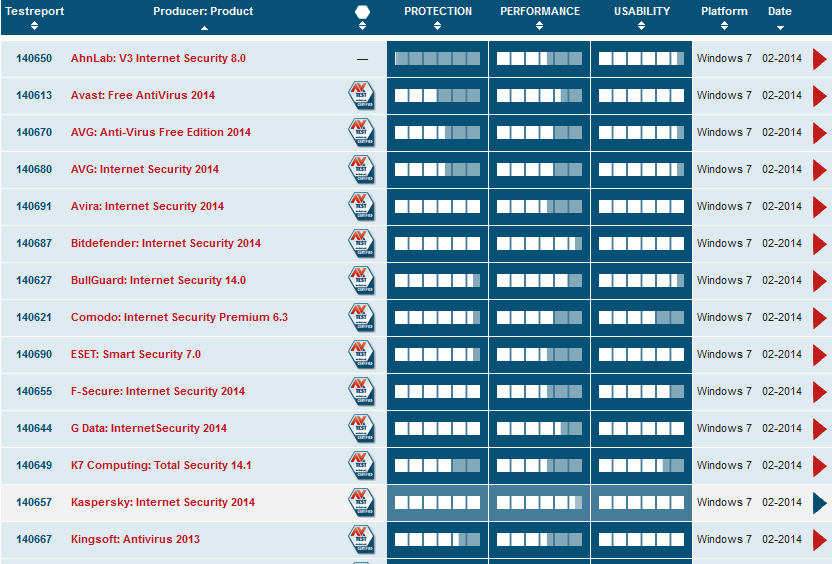Sort by USABILITY column arrows

(x=641, y=25)
